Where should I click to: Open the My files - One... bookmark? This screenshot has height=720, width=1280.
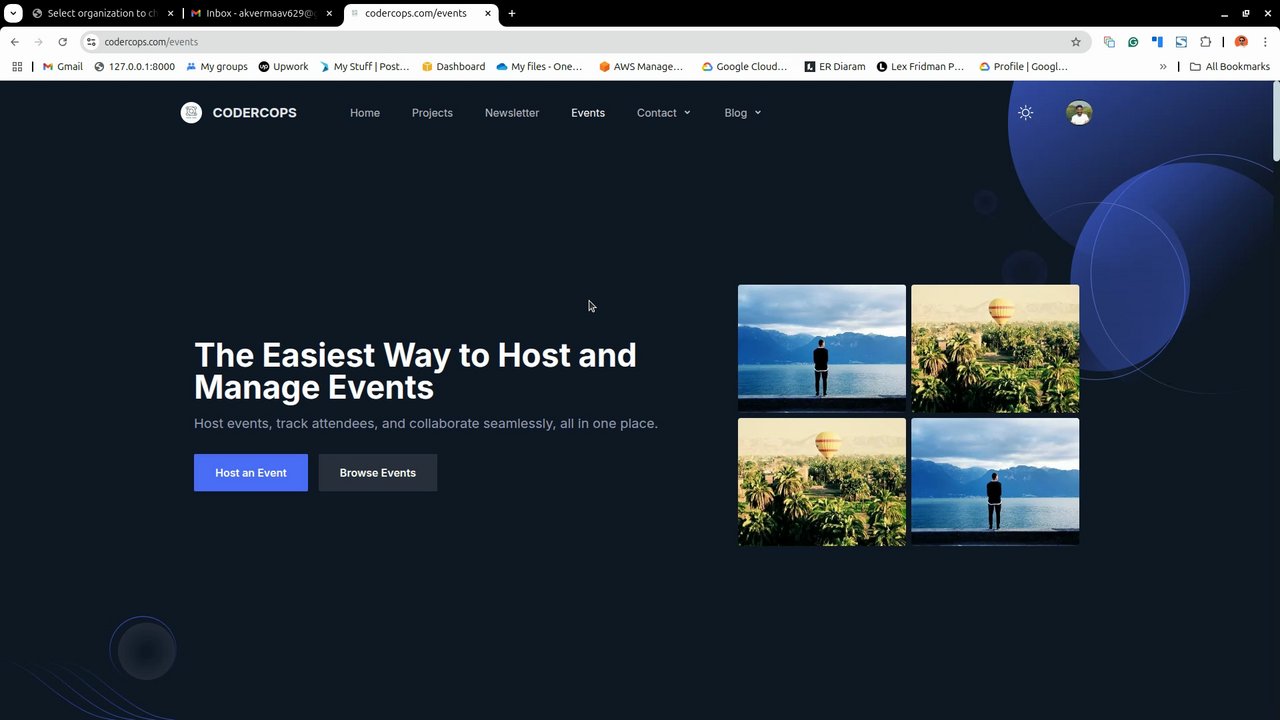539,67
